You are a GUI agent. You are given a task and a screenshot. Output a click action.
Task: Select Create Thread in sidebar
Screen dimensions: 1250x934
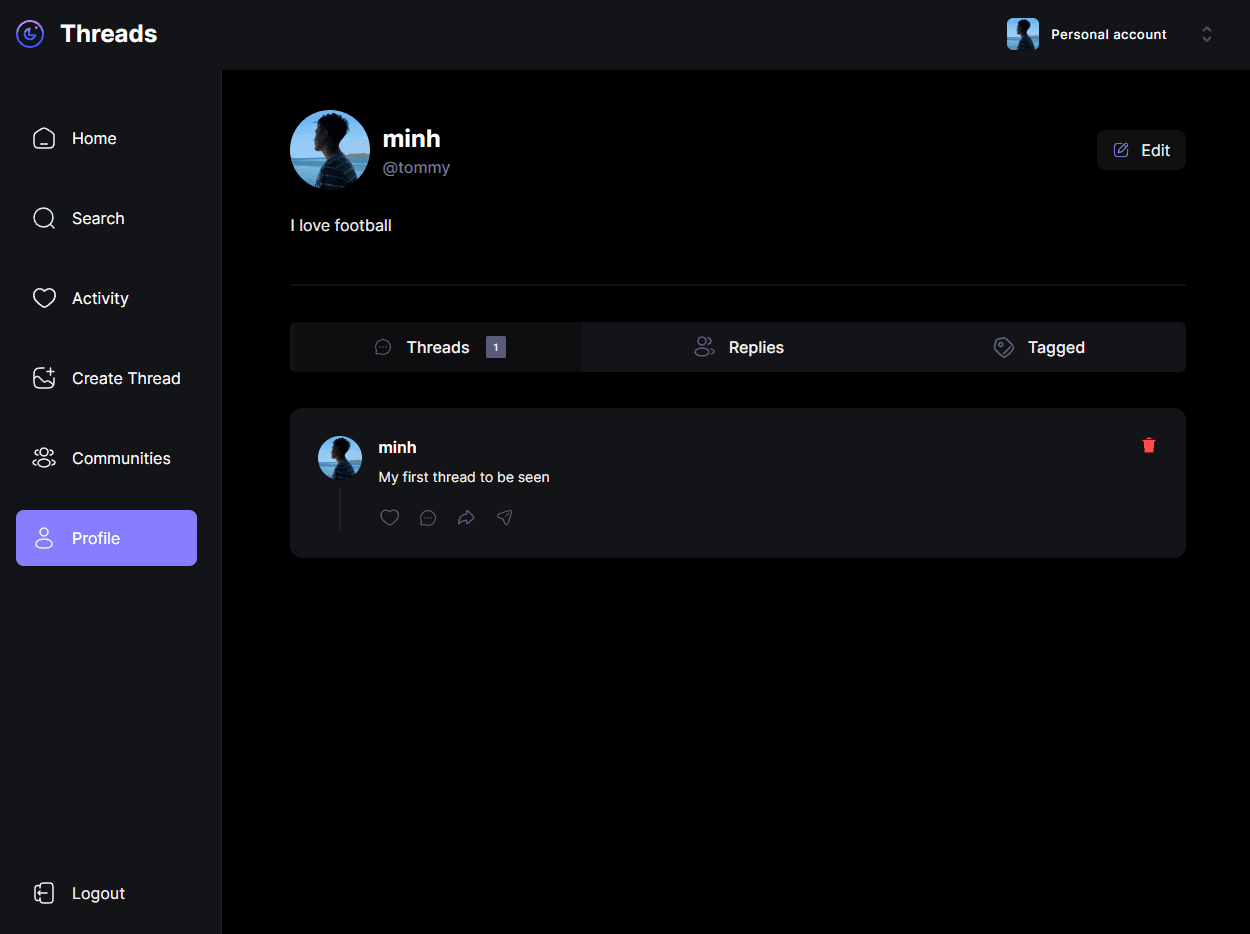(x=106, y=378)
